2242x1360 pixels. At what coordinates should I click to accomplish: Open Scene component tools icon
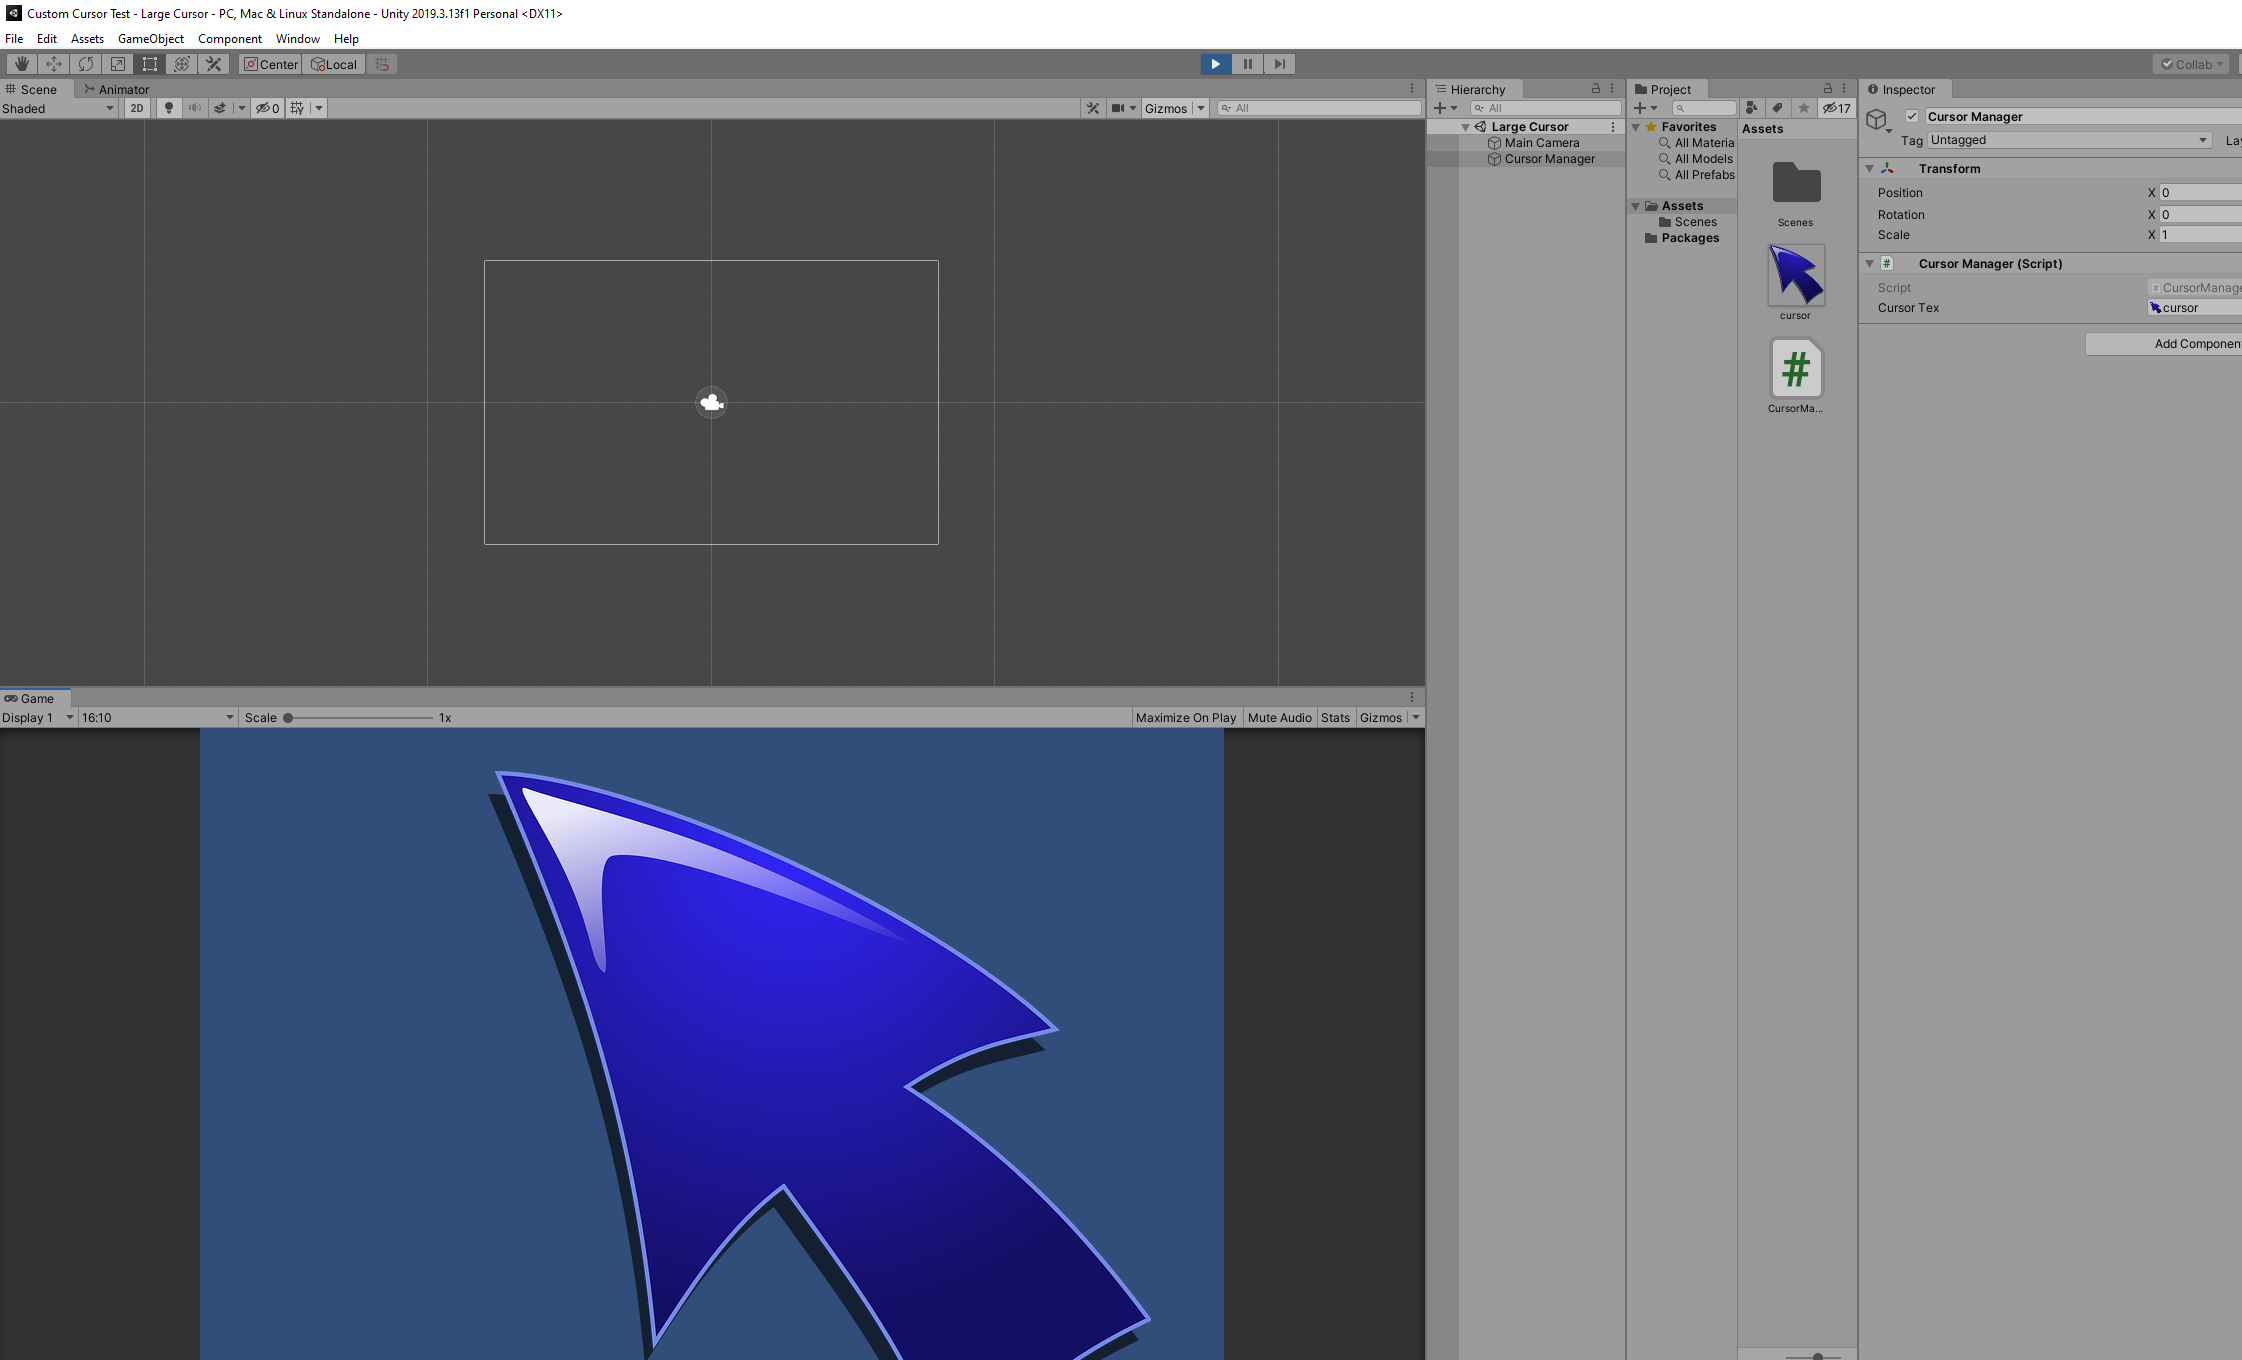1093,108
